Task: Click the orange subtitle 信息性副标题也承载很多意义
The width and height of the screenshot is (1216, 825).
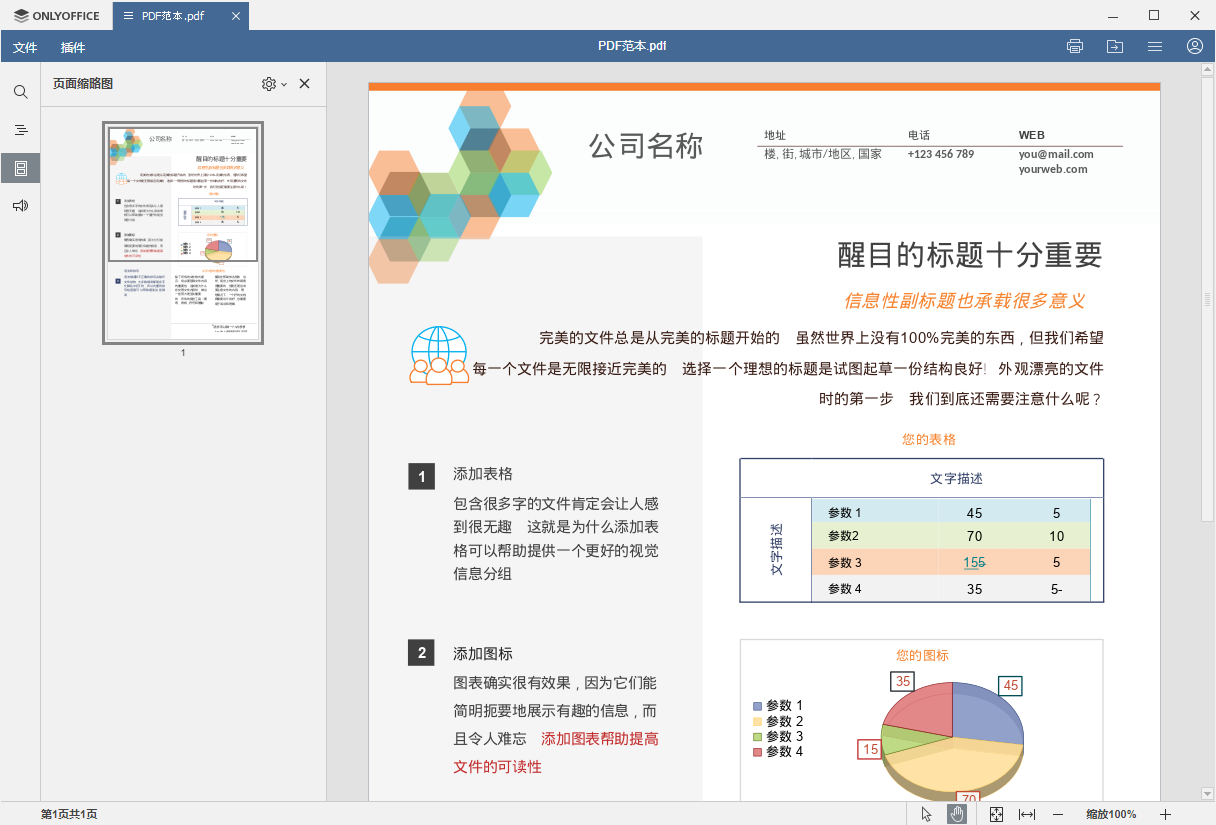Action: coord(964,301)
